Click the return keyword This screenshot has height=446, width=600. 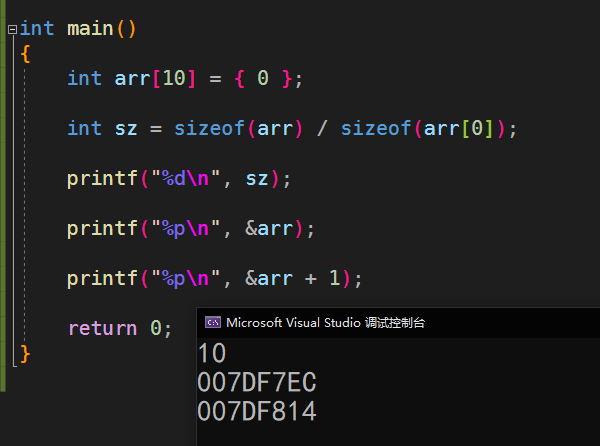103,328
